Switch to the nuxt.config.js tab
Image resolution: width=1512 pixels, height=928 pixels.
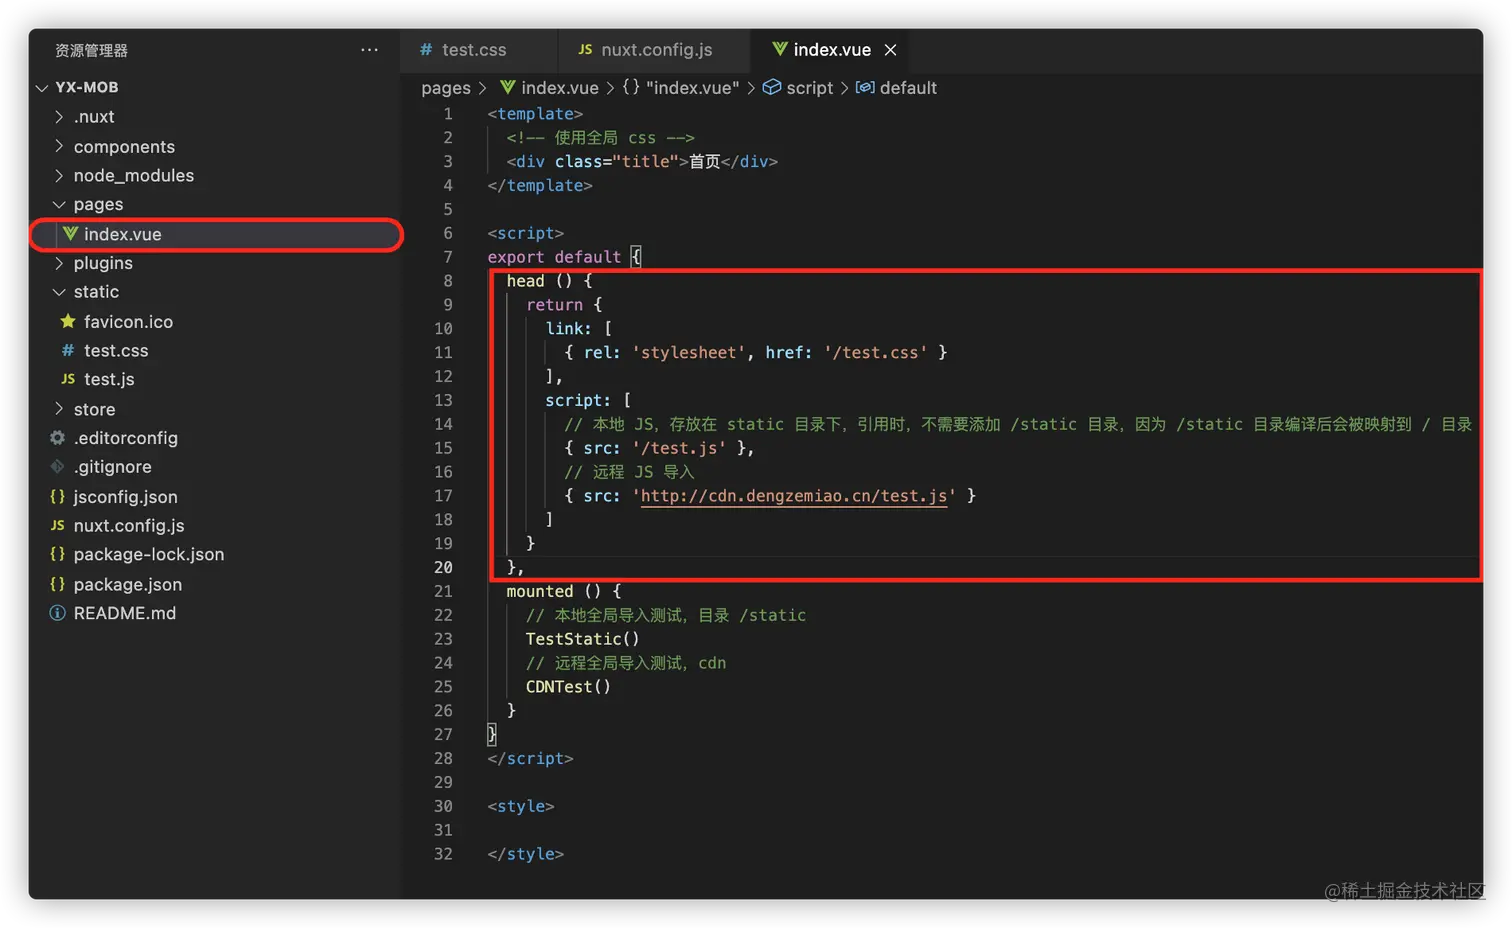[x=653, y=49]
